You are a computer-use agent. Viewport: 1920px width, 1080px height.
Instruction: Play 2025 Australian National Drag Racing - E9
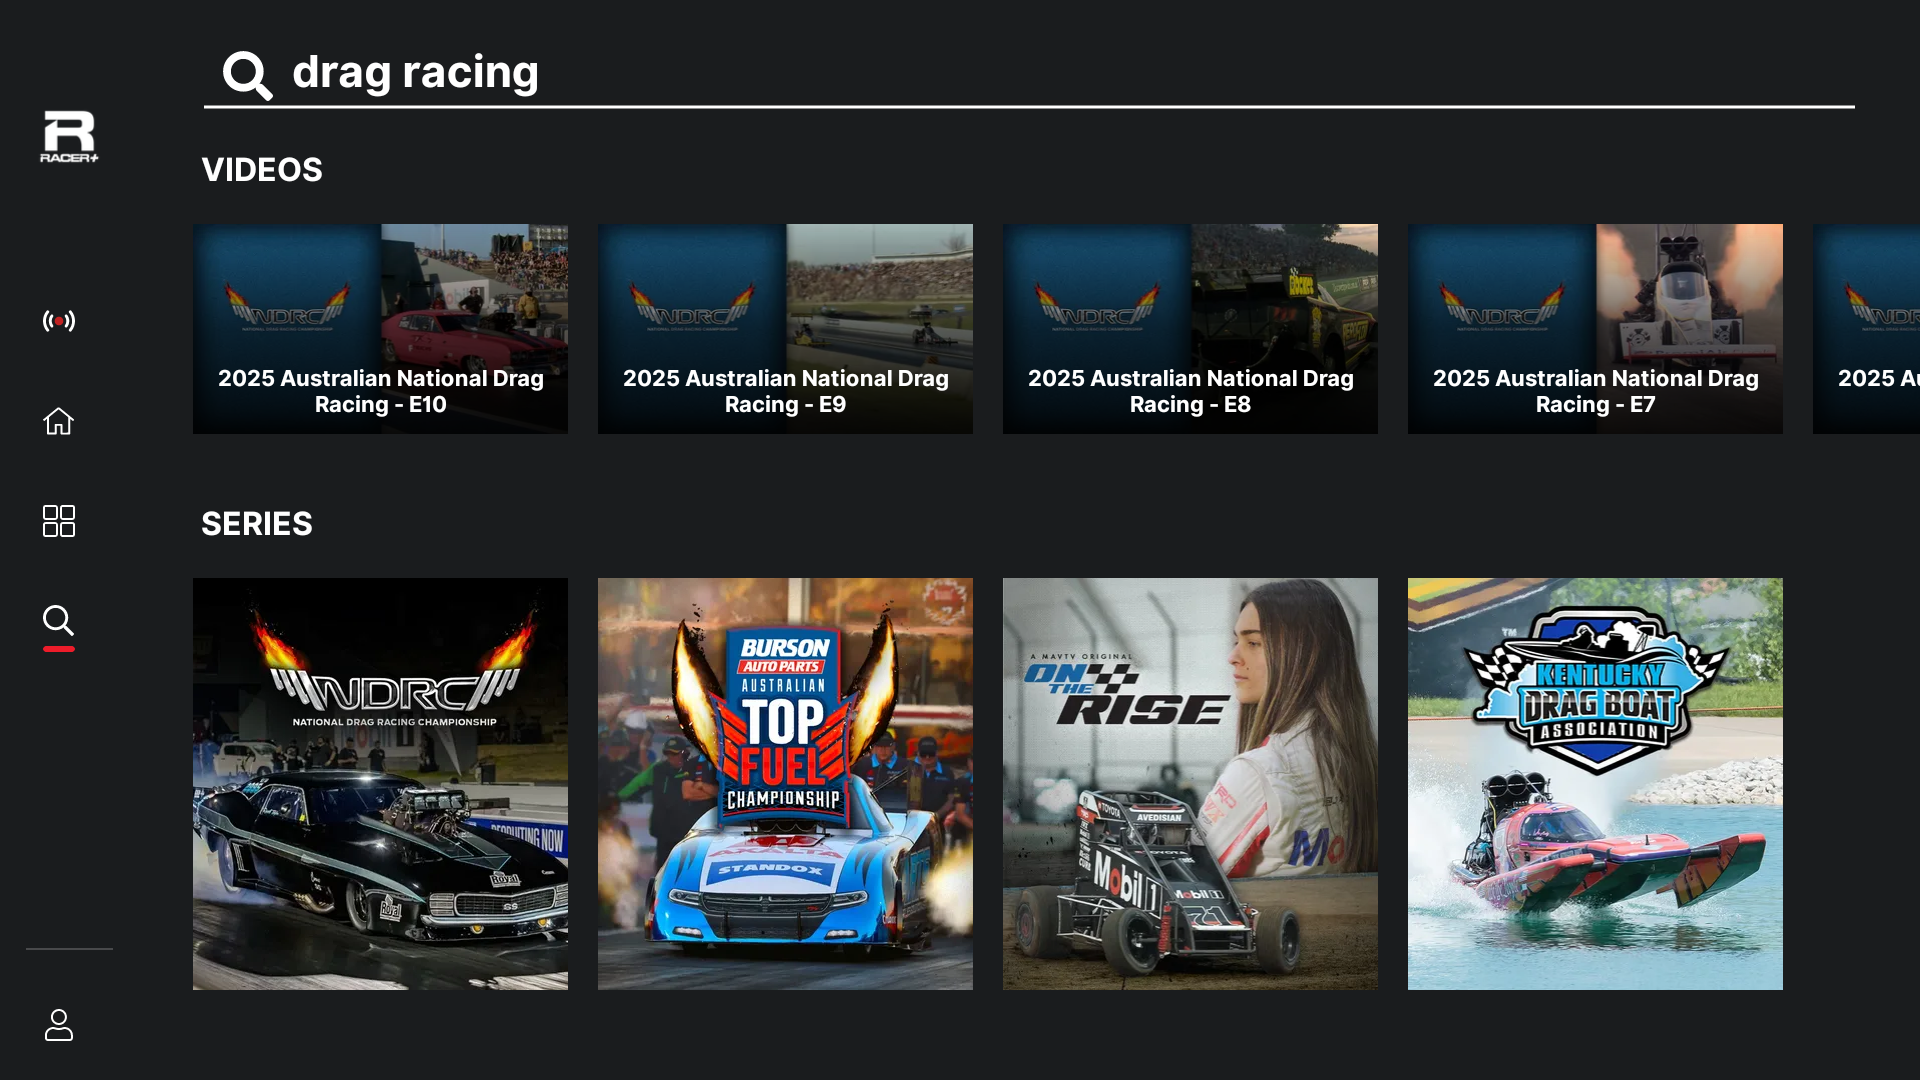click(785, 329)
